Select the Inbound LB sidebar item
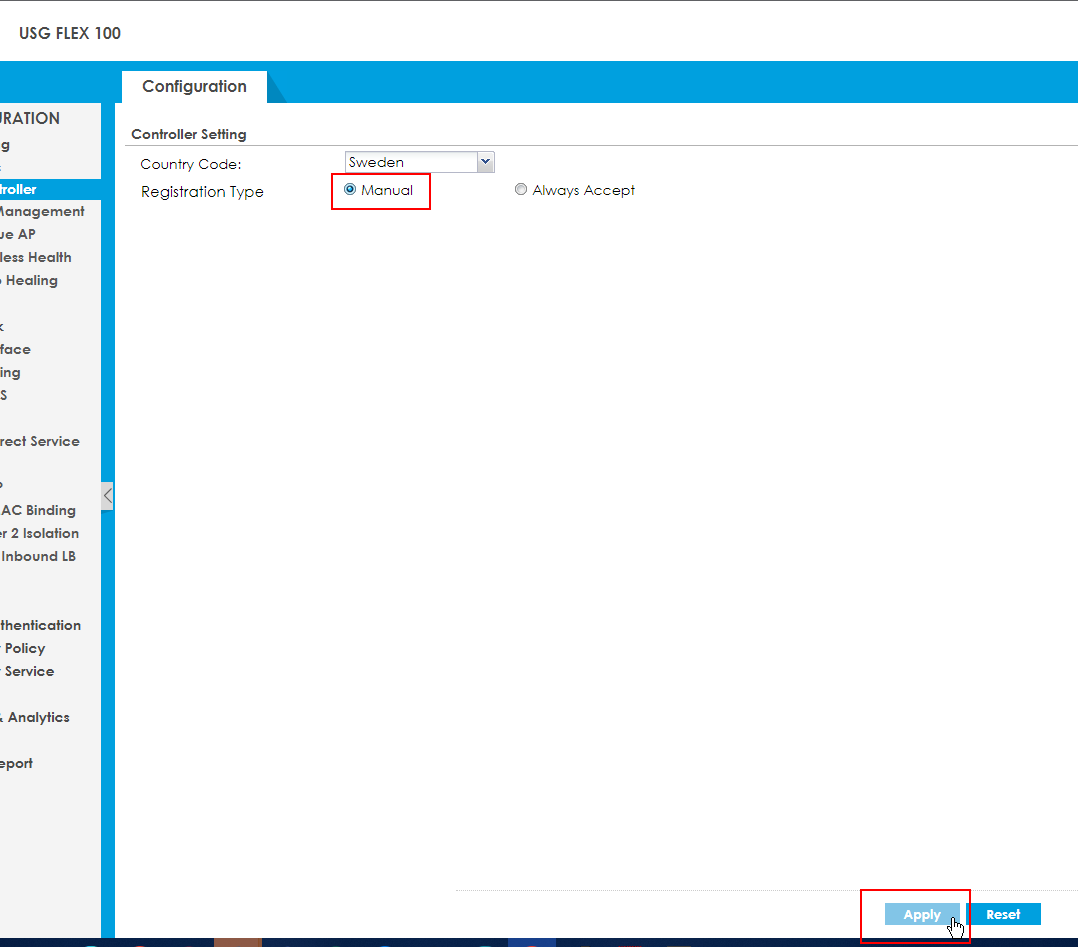The width and height of the screenshot is (1078, 947). (38, 556)
